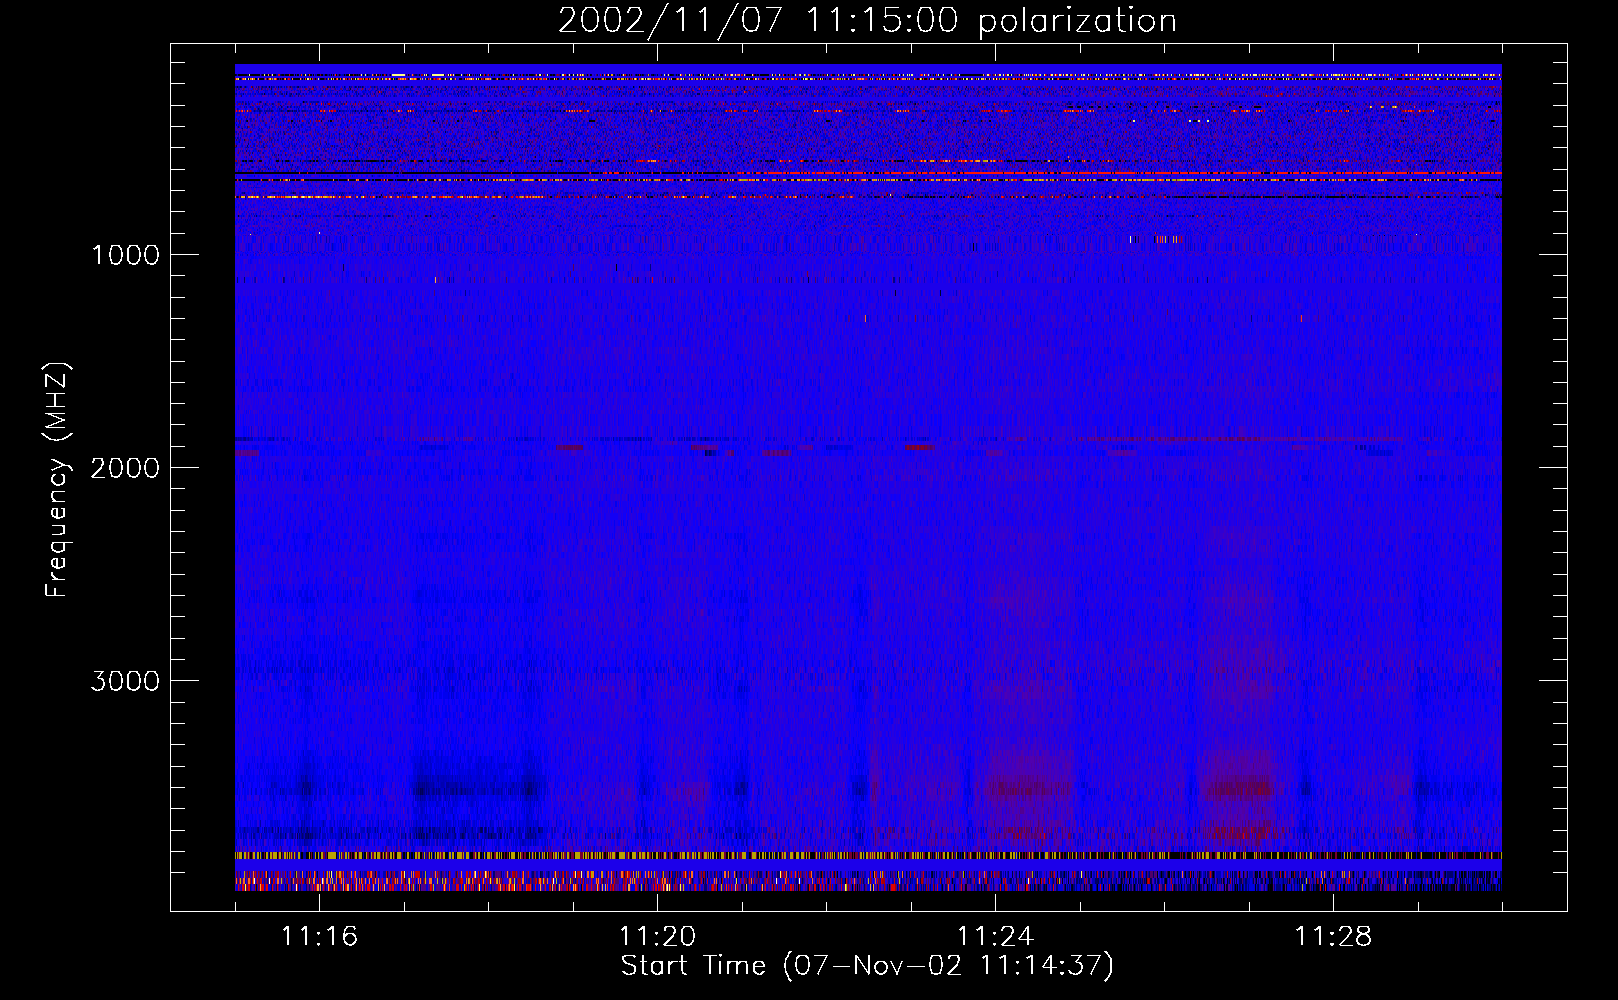Click the 'Start Time (07-Nov-02 11:14:37)' axis label
The image size is (1618, 1000).
click(x=867, y=966)
